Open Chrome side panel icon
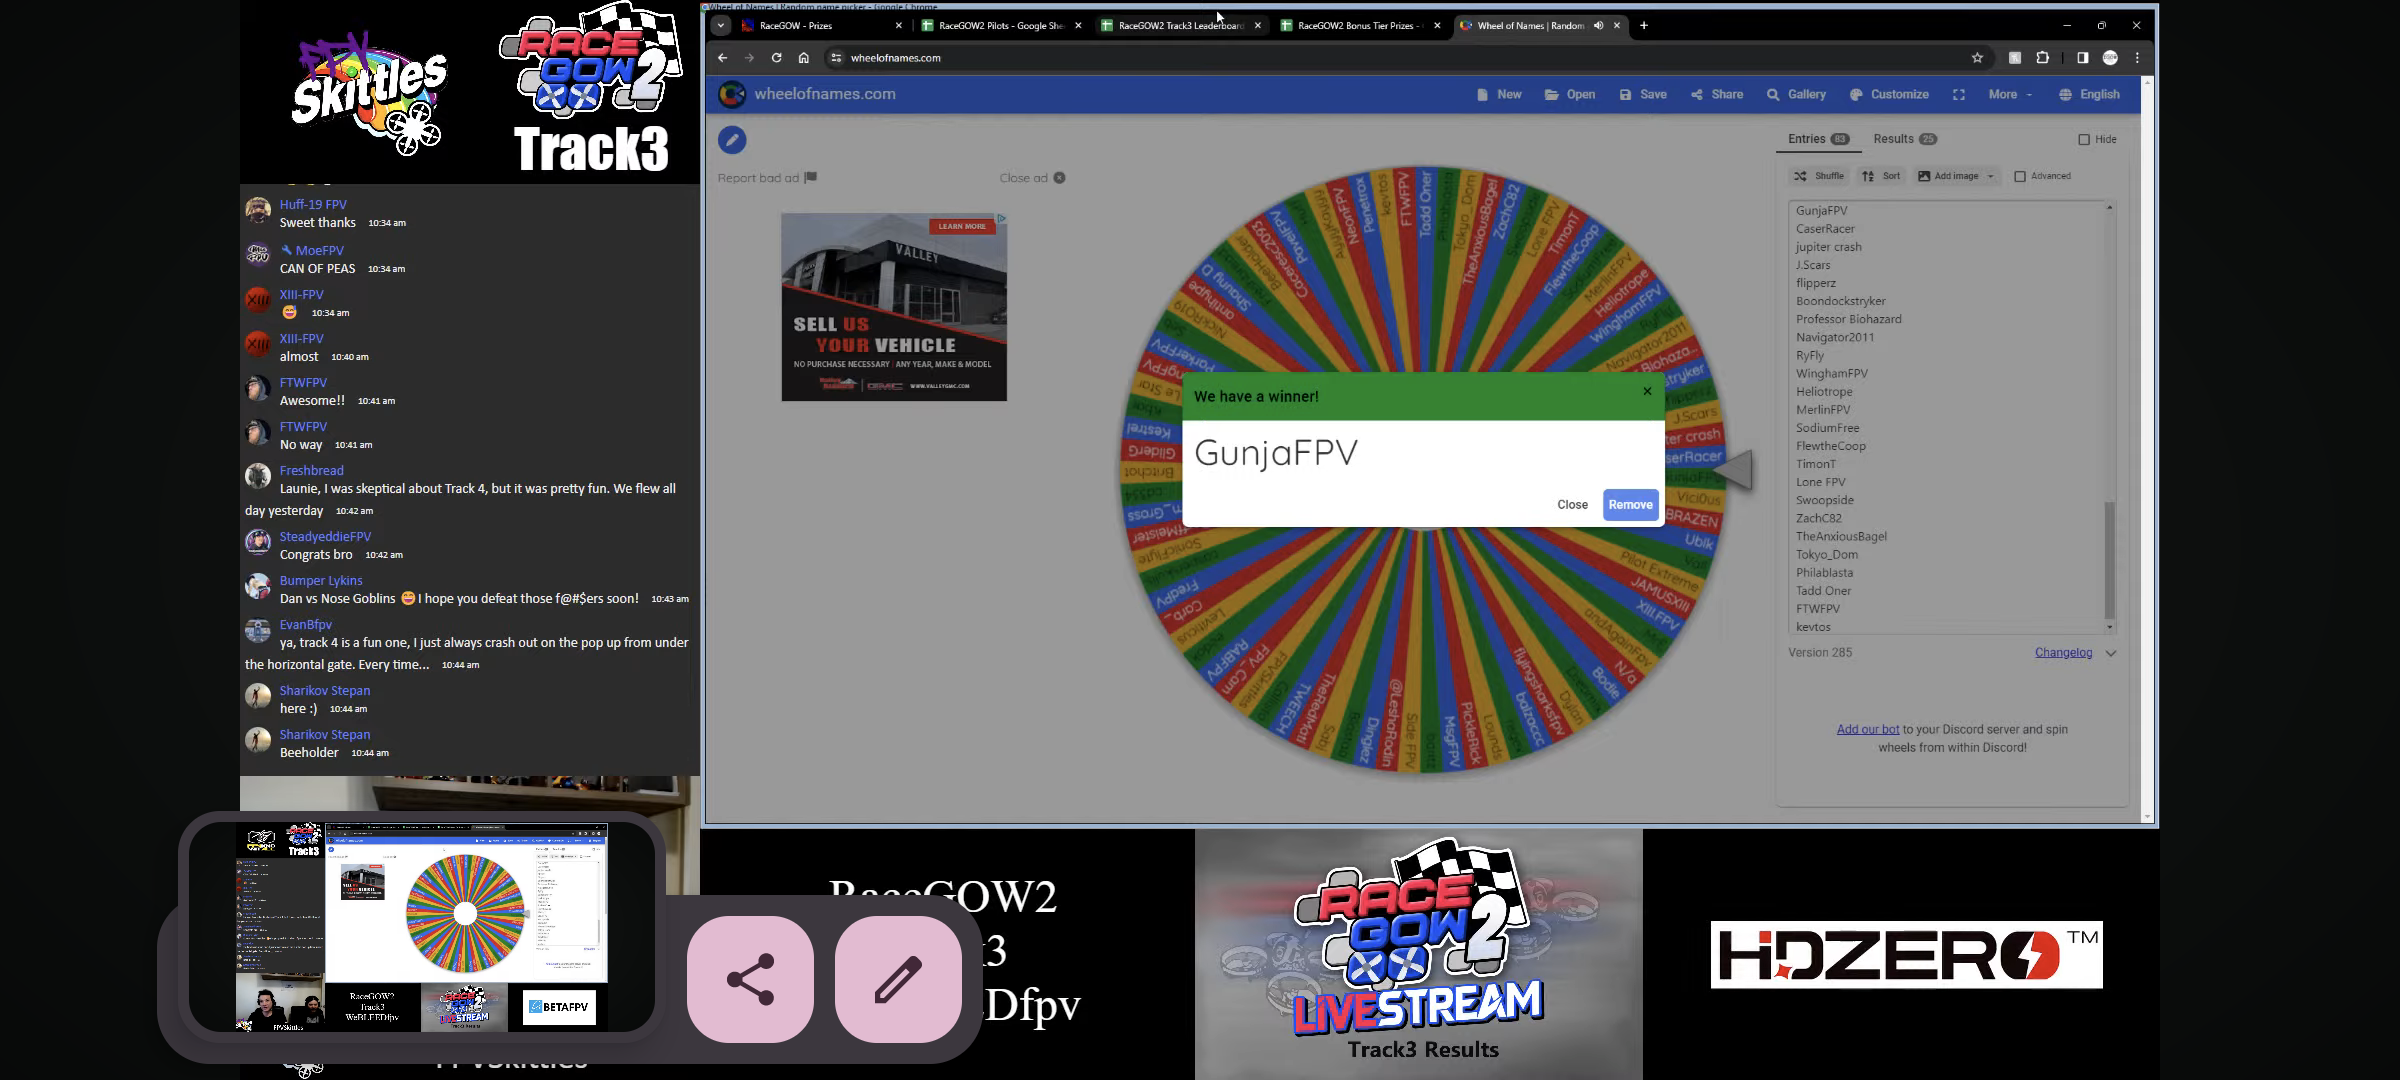This screenshot has height=1080, width=2400. (2082, 58)
